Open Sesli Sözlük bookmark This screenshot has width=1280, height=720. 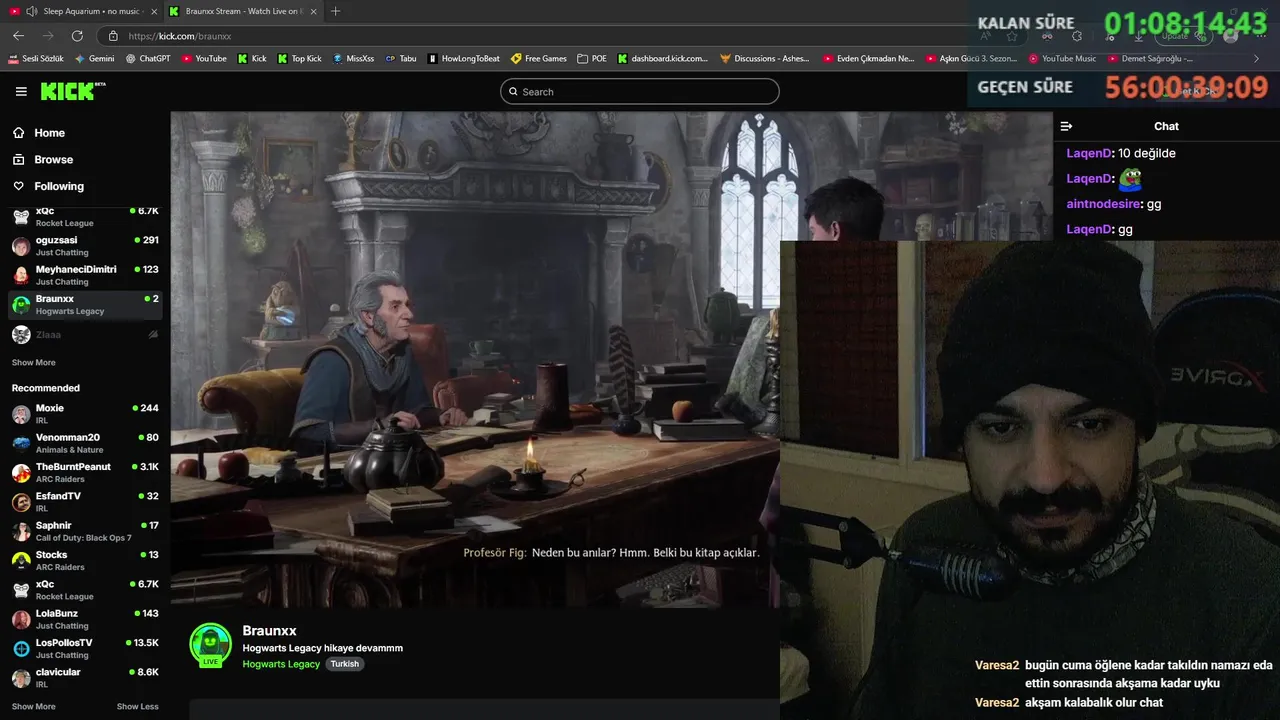[x=36, y=59]
